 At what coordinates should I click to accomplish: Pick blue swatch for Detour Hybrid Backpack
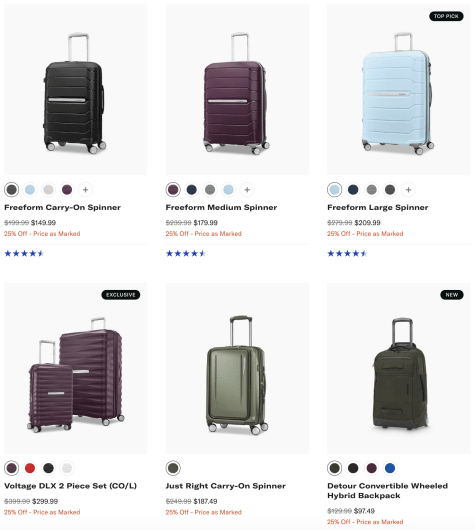coord(390,468)
